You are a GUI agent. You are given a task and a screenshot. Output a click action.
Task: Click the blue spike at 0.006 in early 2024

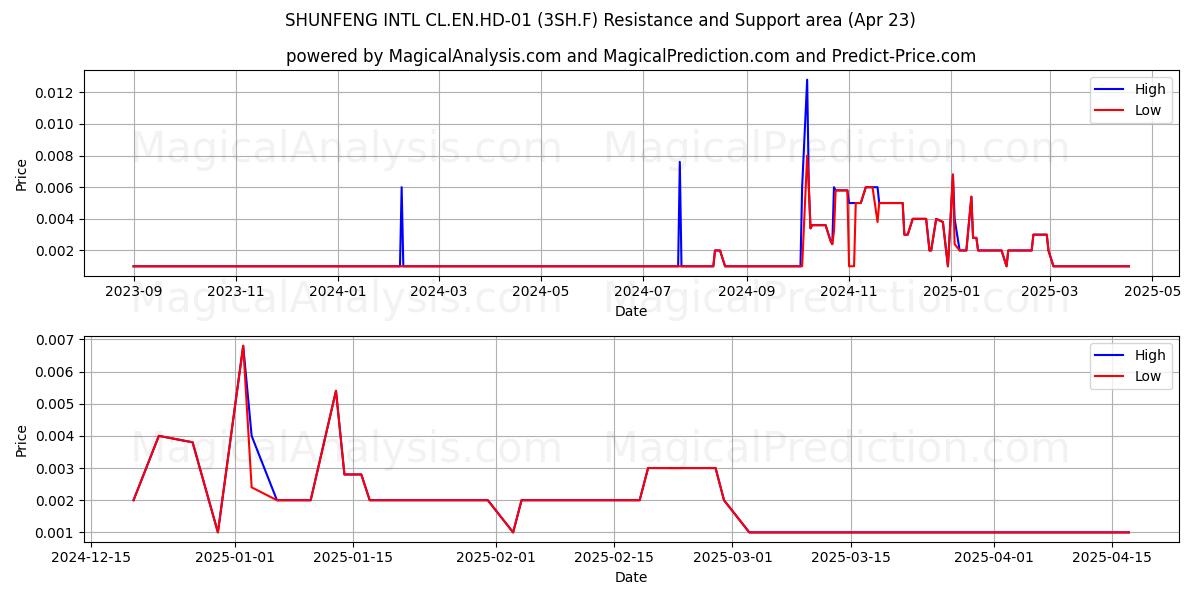pyautogui.click(x=402, y=188)
